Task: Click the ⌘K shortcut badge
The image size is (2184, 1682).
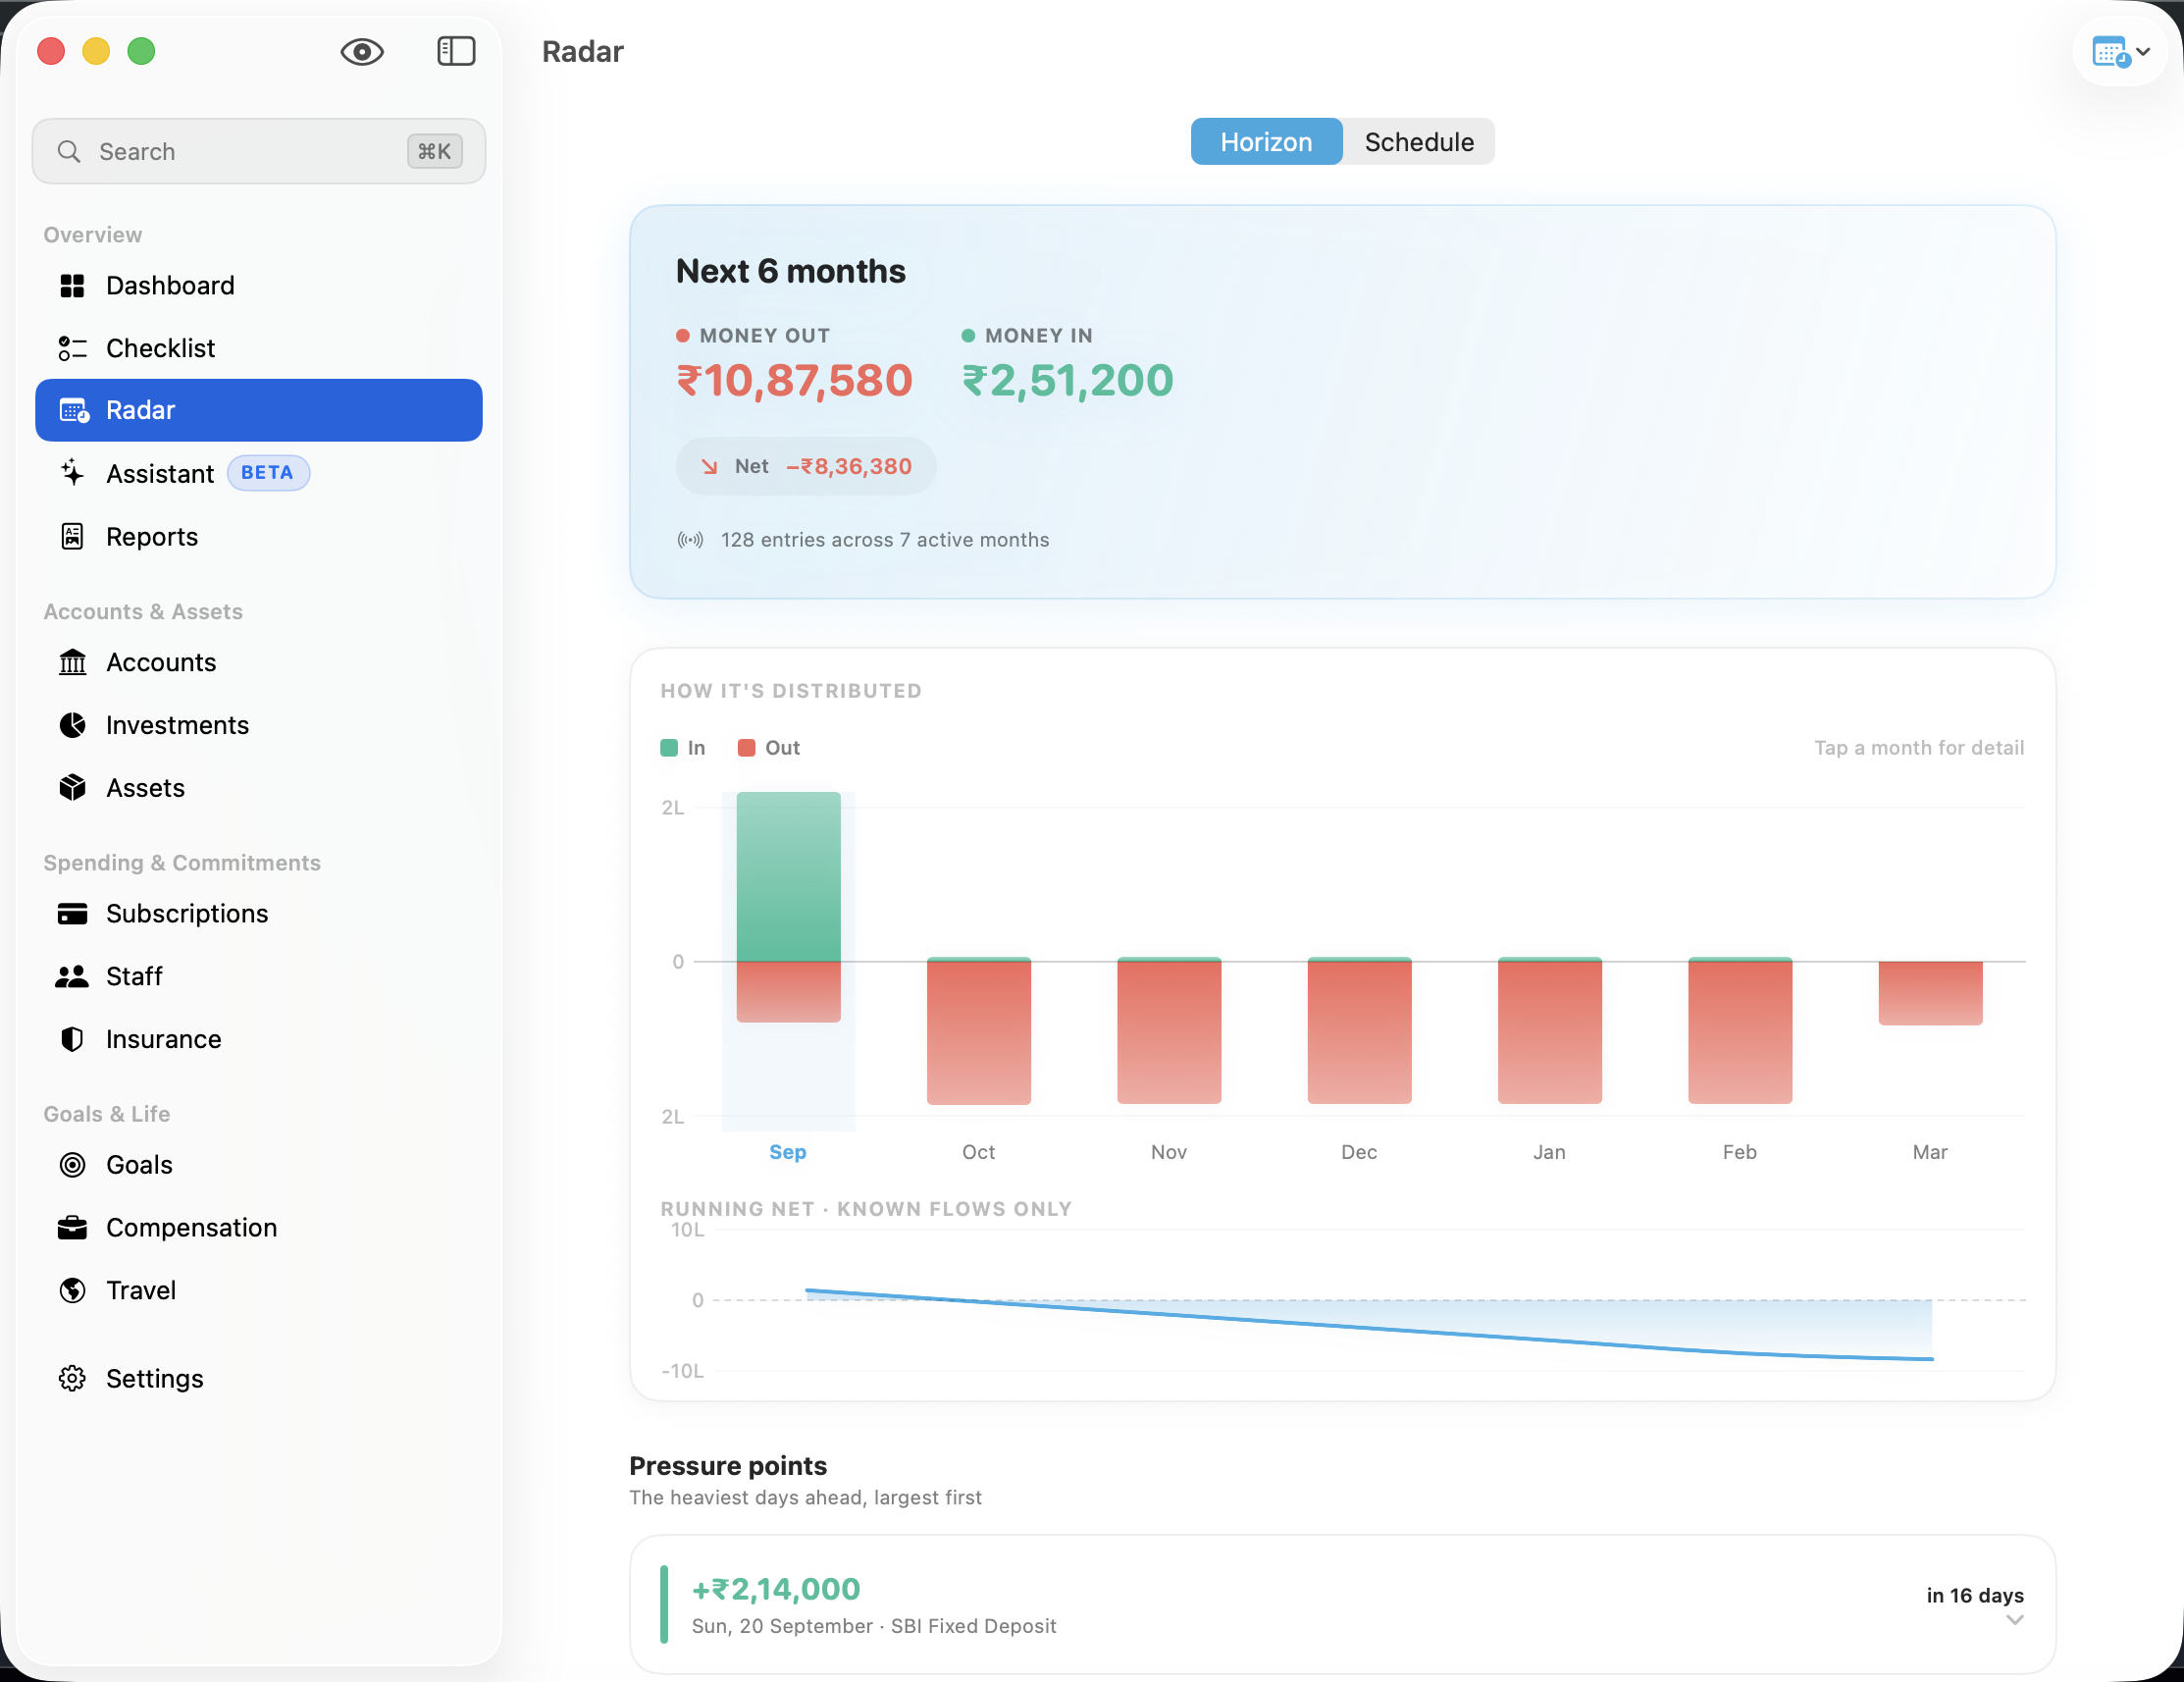Action: [x=434, y=151]
